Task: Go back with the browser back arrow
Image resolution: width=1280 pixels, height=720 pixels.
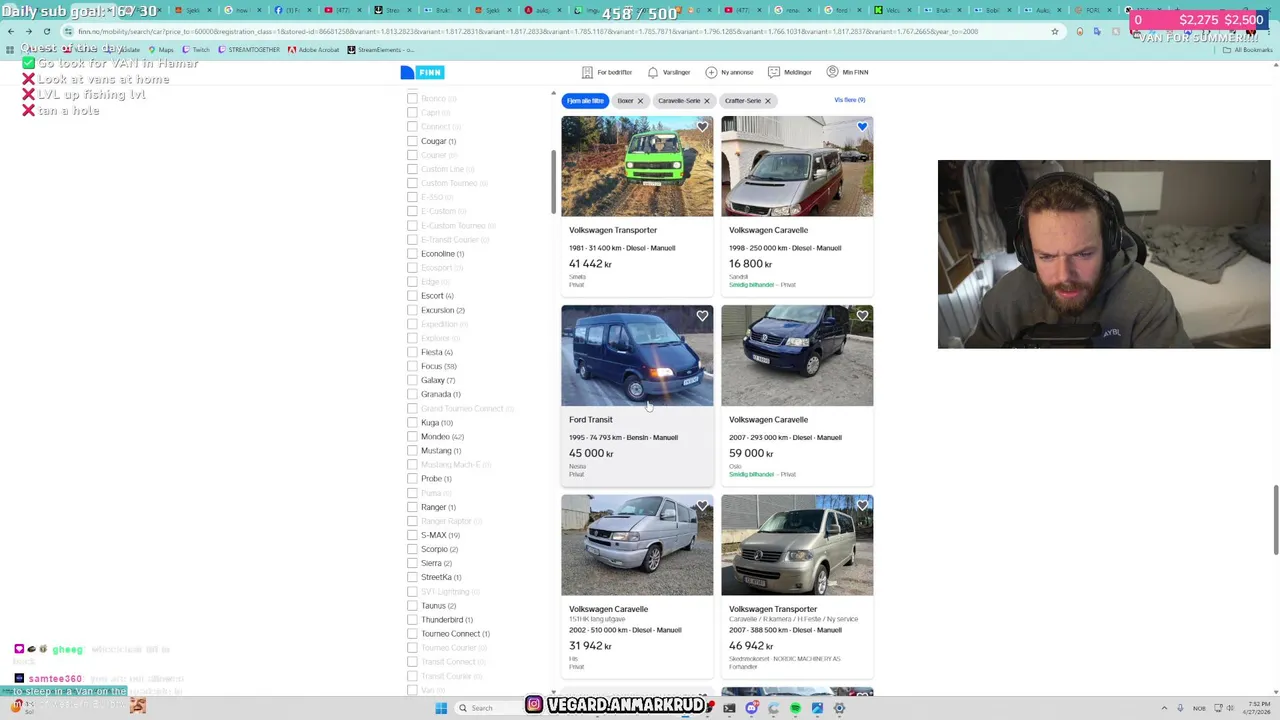Action: 11,31
